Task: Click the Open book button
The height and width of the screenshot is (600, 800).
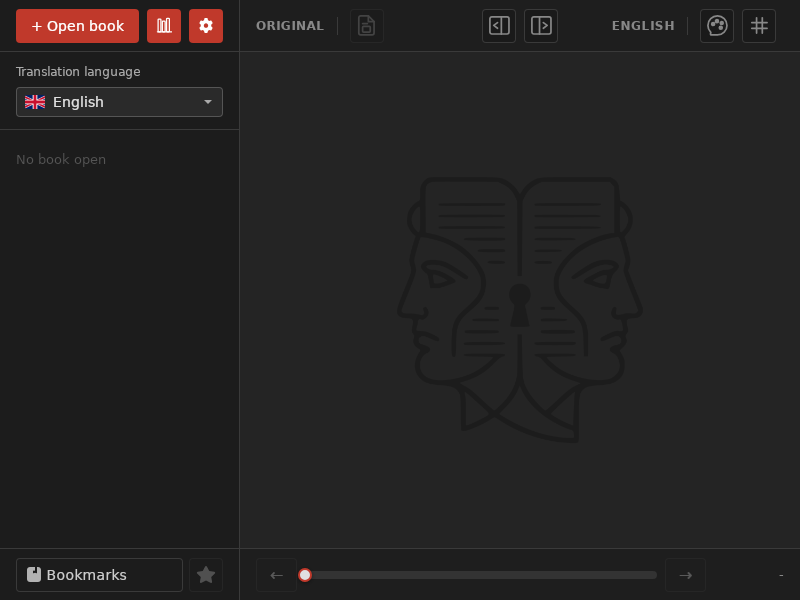Action: [x=77, y=26]
